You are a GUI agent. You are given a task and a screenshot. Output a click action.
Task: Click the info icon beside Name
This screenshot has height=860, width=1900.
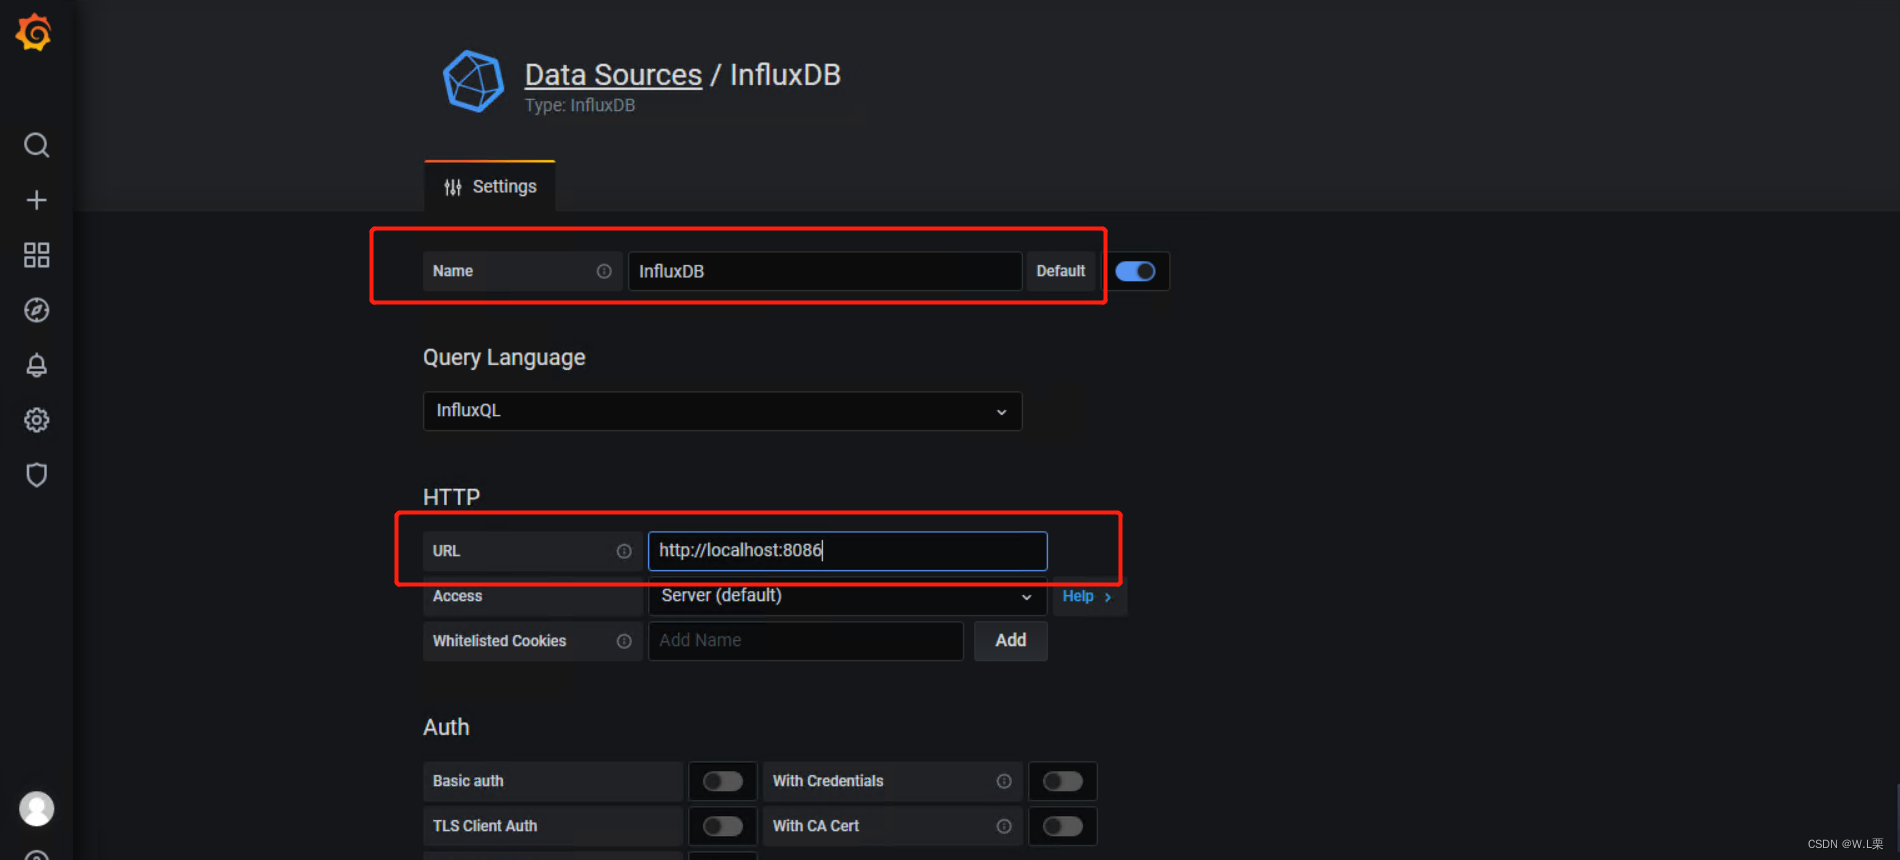pyautogui.click(x=604, y=271)
